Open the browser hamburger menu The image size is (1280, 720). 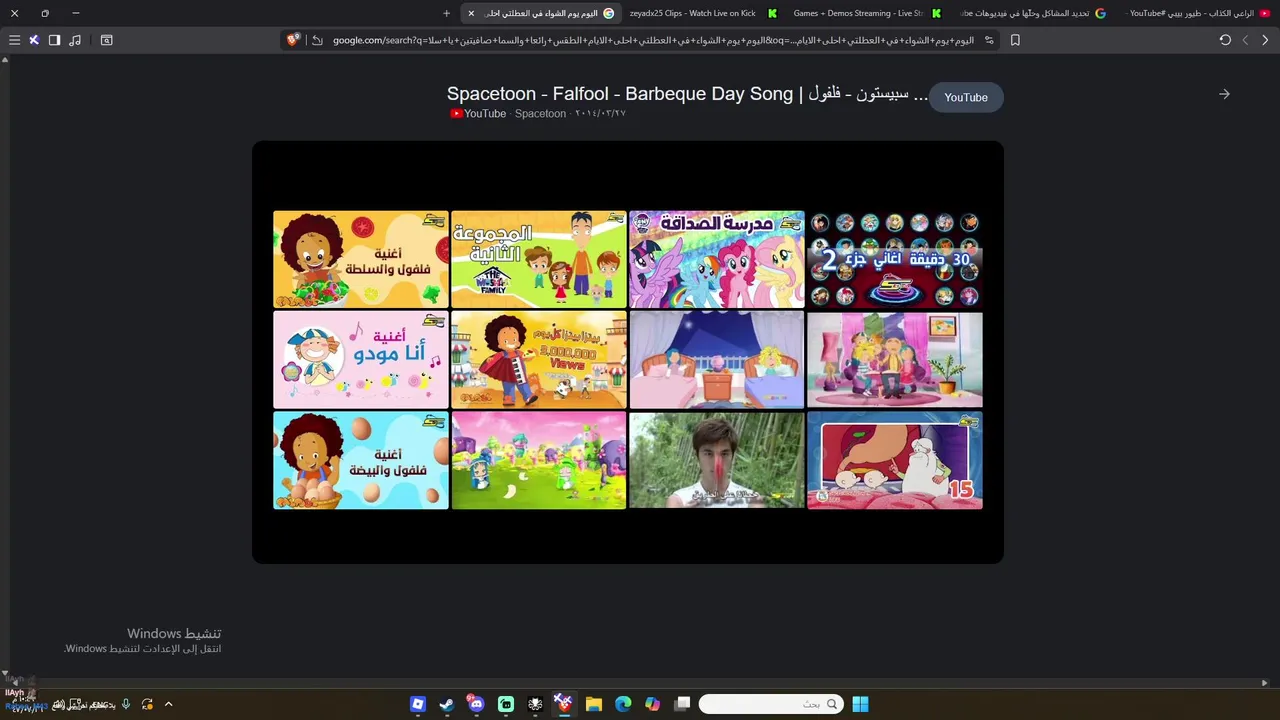click(x=14, y=40)
